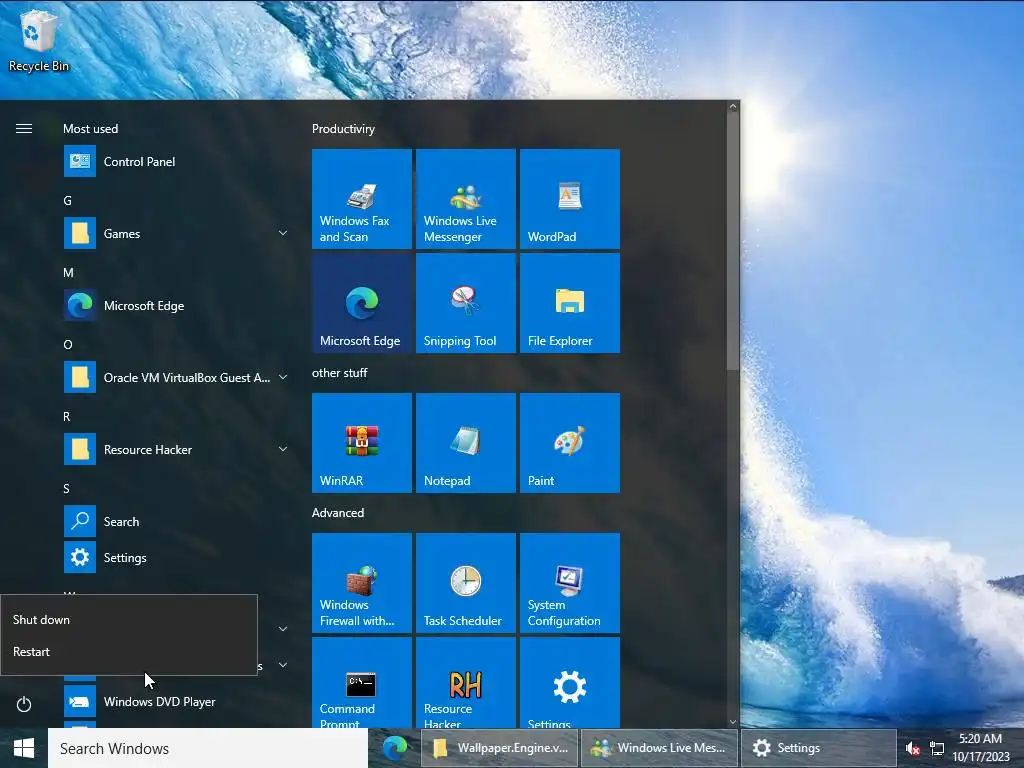1024x768 pixels.
Task: Expand Oracle VM VirtualBox Guest chevron
Action: click(x=283, y=377)
